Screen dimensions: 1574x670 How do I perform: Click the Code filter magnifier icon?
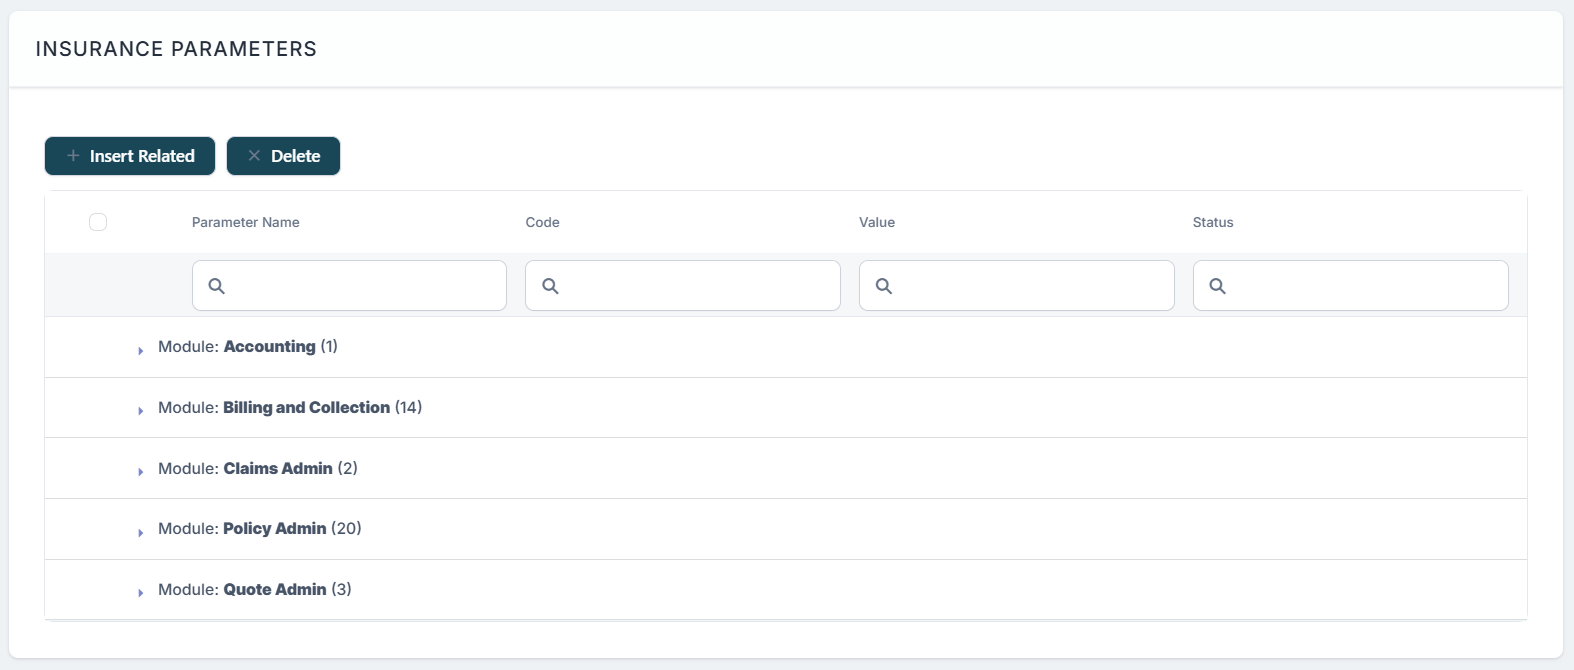click(550, 286)
